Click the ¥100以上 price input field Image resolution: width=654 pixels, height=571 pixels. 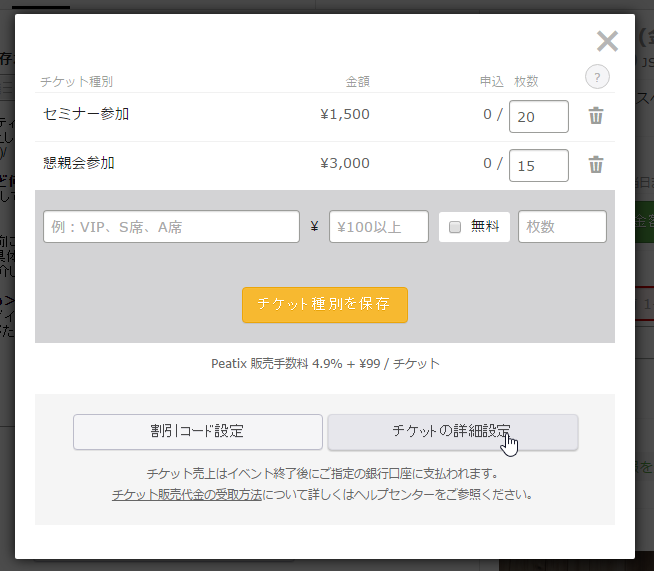378,227
